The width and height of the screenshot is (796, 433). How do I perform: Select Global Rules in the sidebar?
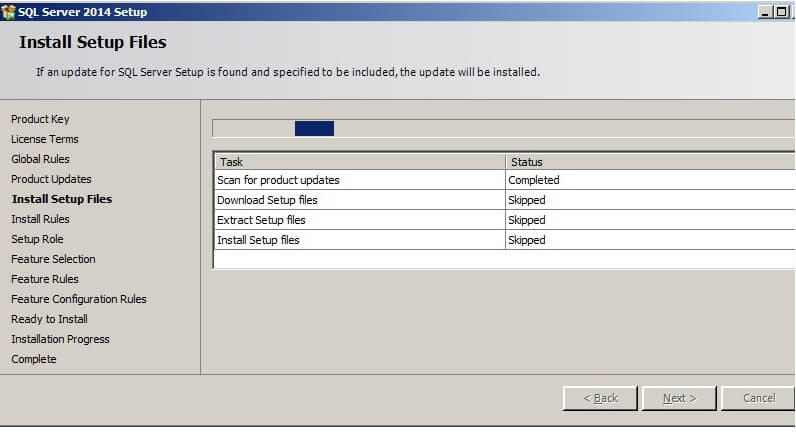(x=40, y=159)
